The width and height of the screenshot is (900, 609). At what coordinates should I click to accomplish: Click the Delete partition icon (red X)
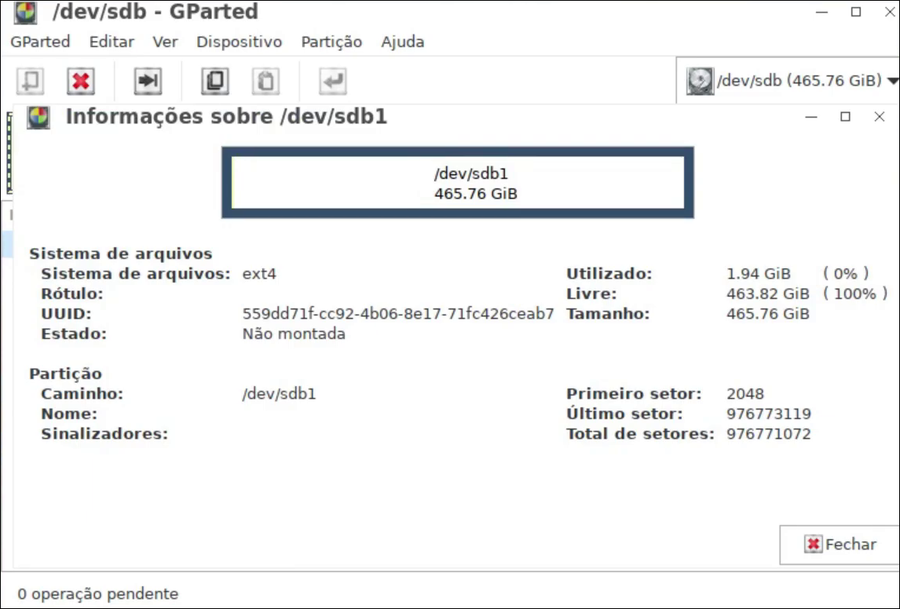[81, 81]
